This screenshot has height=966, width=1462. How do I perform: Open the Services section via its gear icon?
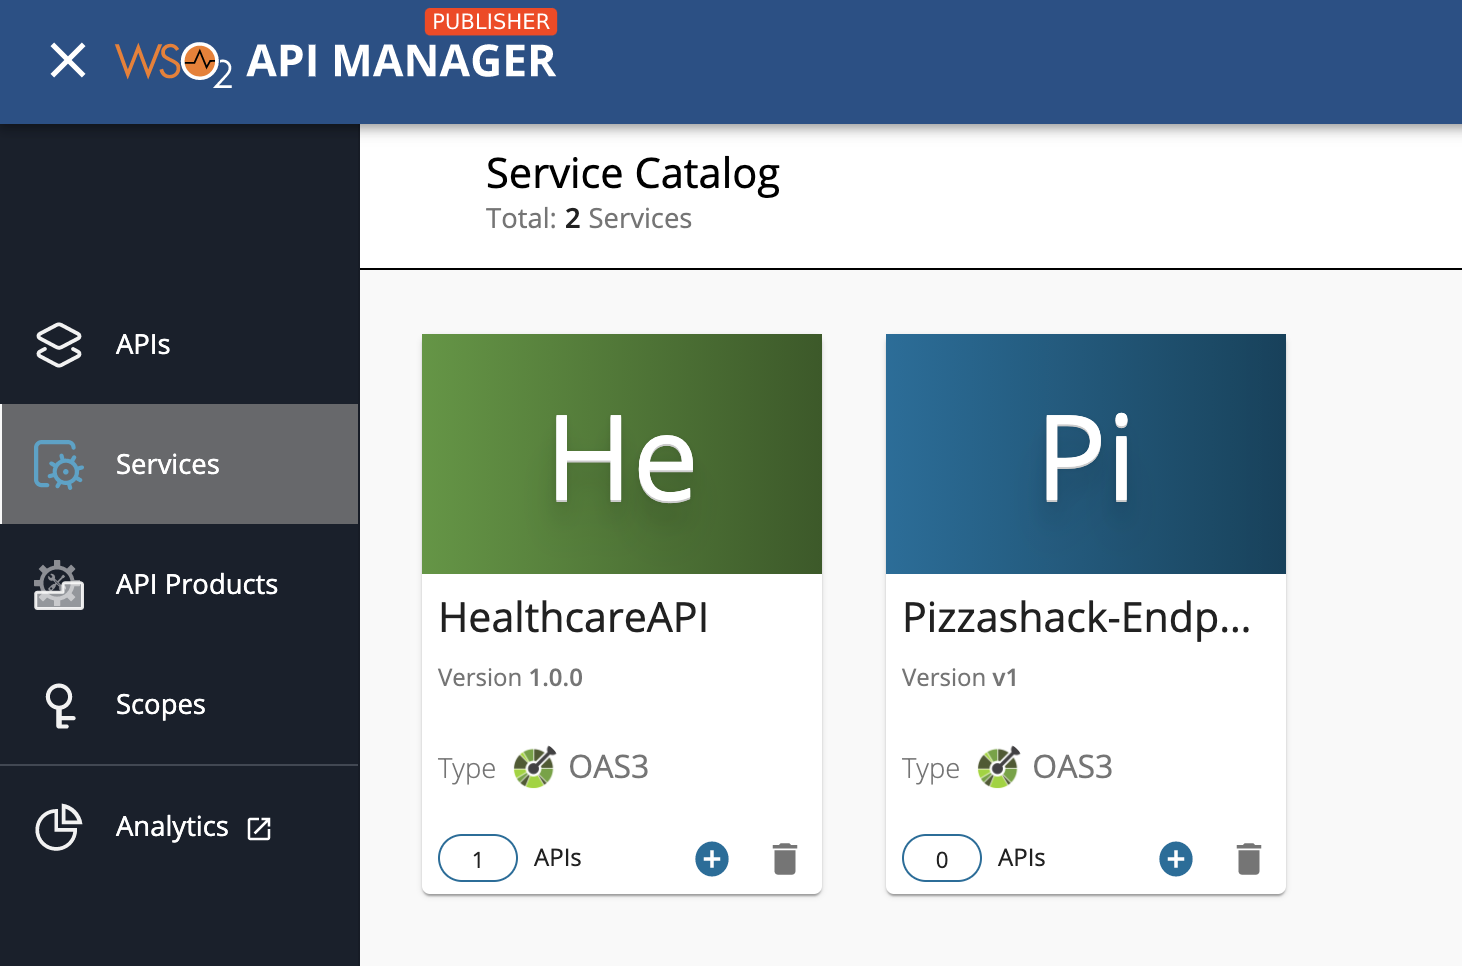pyautogui.click(x=58, y=464)
